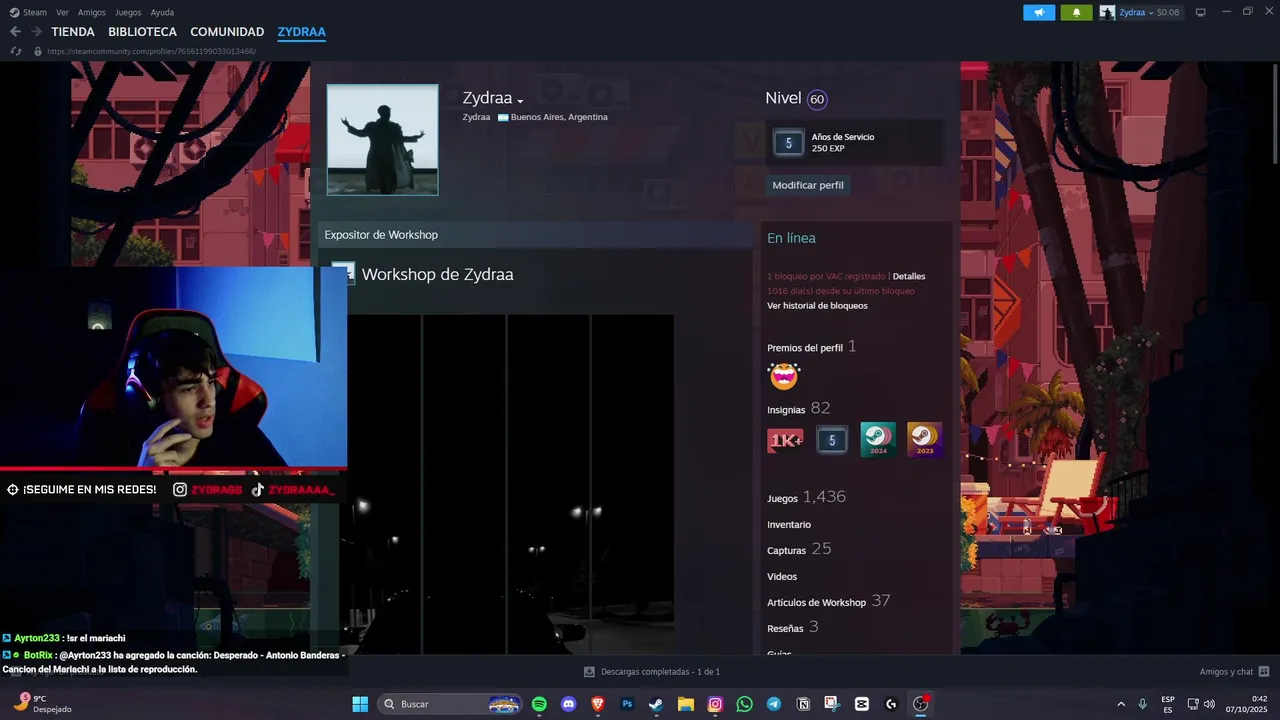
Task: Open VAC ban Detalles link
Action: point(909,276)
